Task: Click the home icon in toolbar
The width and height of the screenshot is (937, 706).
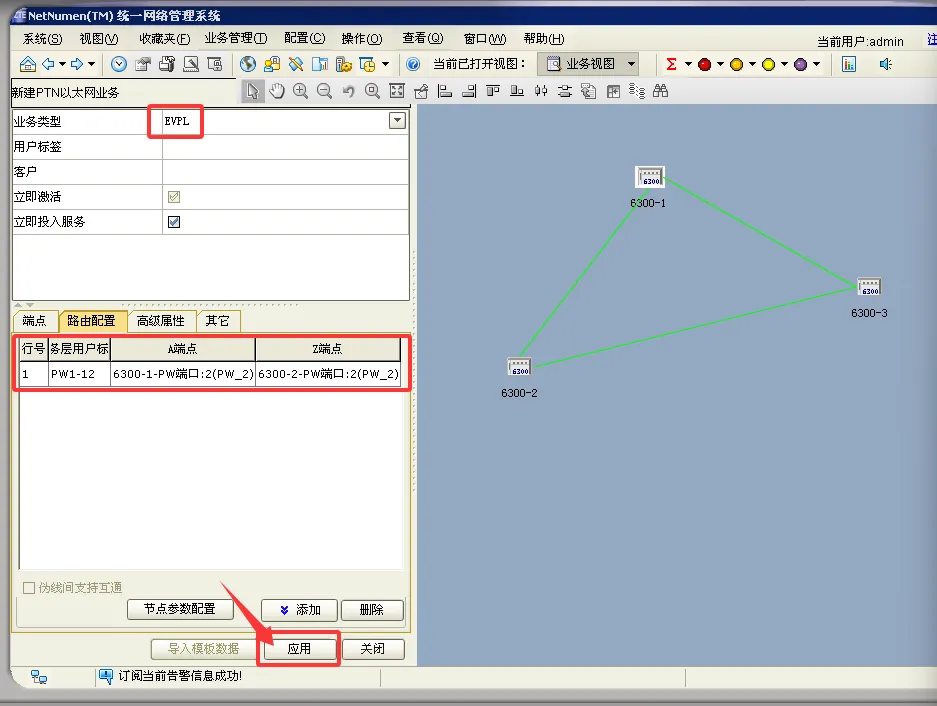Action: tap(27, 64)
